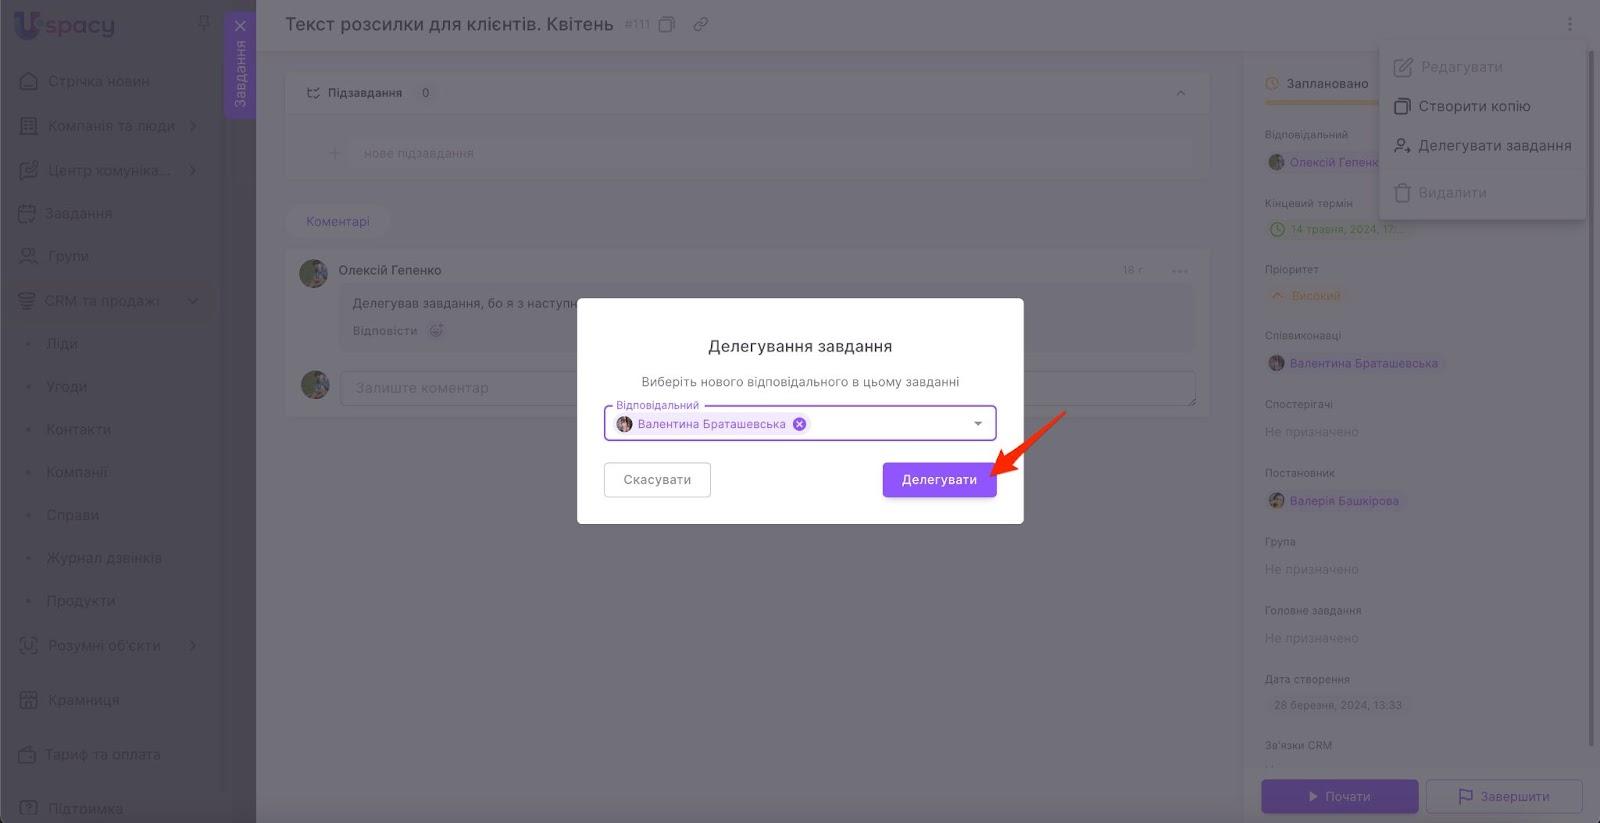Go to Компанії in the sidebar
The image size is (1600, 823).
pyautogui.click(x=77, y=472)
